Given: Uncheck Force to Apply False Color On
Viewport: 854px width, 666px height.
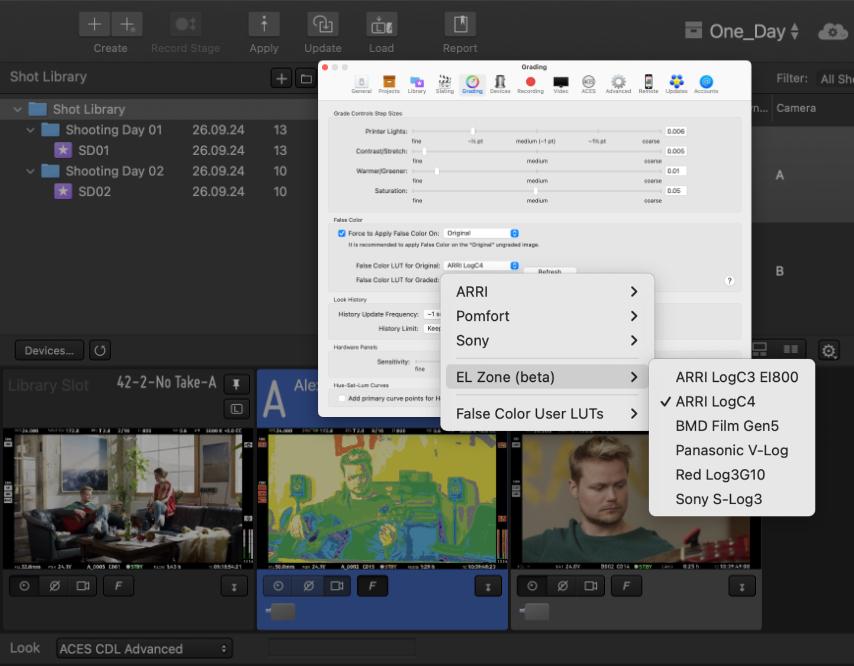Looking at the screenshot, I should 341,233.
